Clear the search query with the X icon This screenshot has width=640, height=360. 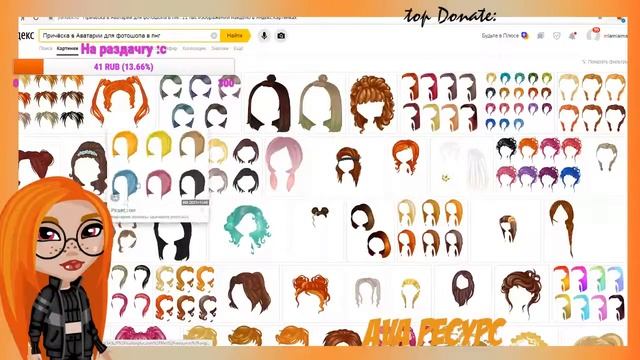point(213,36)
